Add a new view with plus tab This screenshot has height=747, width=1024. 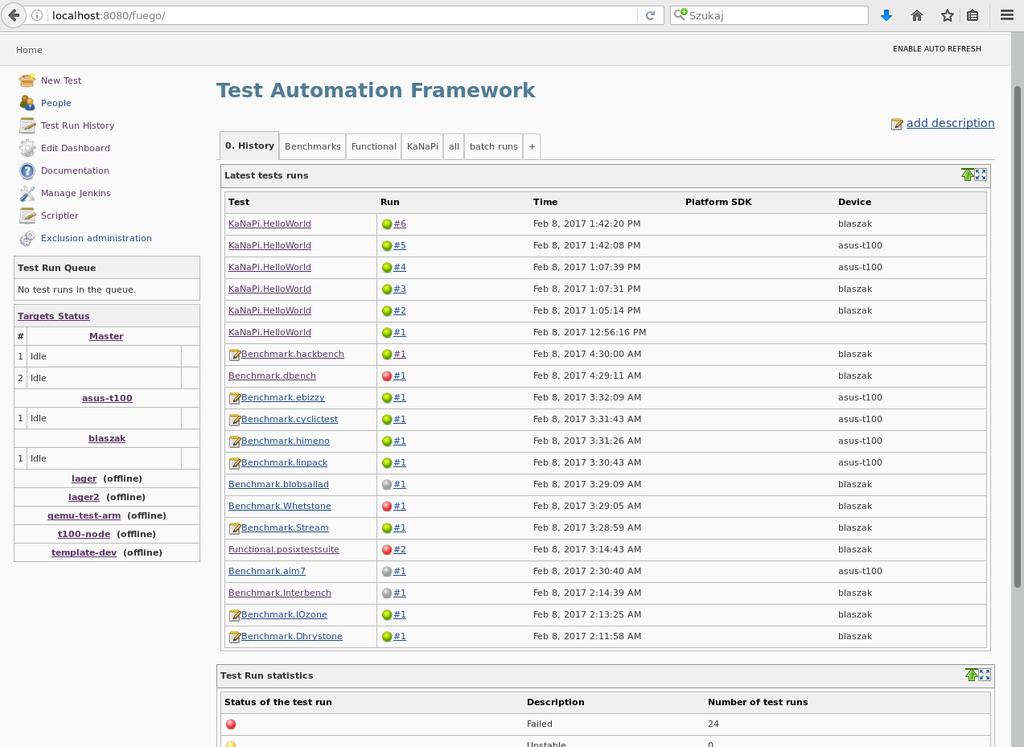[532, 146]
